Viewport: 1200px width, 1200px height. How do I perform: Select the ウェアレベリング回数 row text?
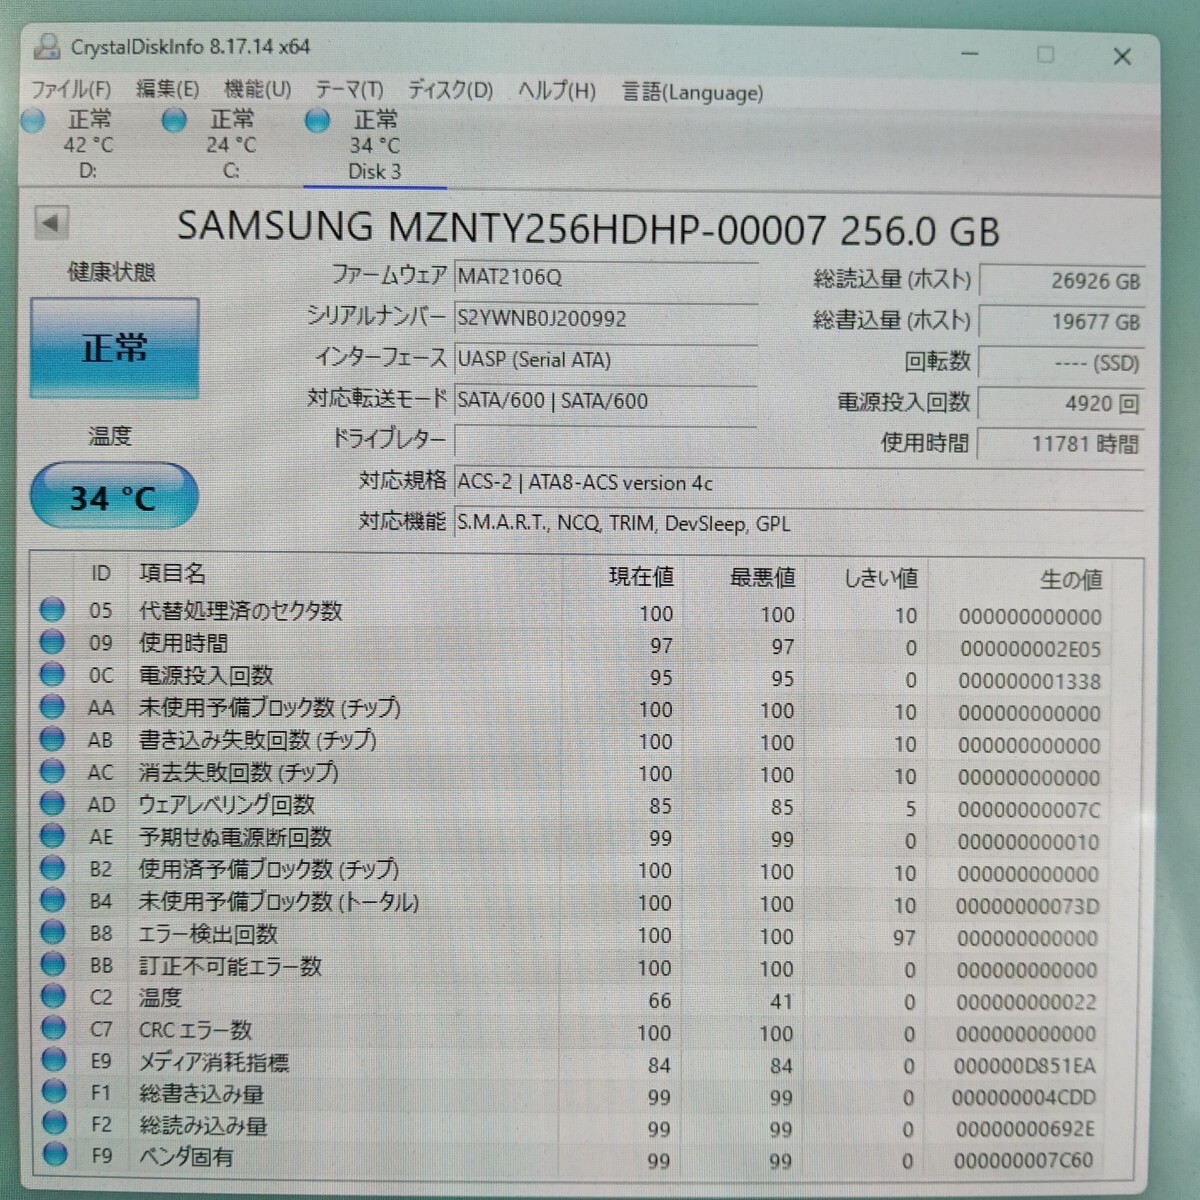point(227,804)
